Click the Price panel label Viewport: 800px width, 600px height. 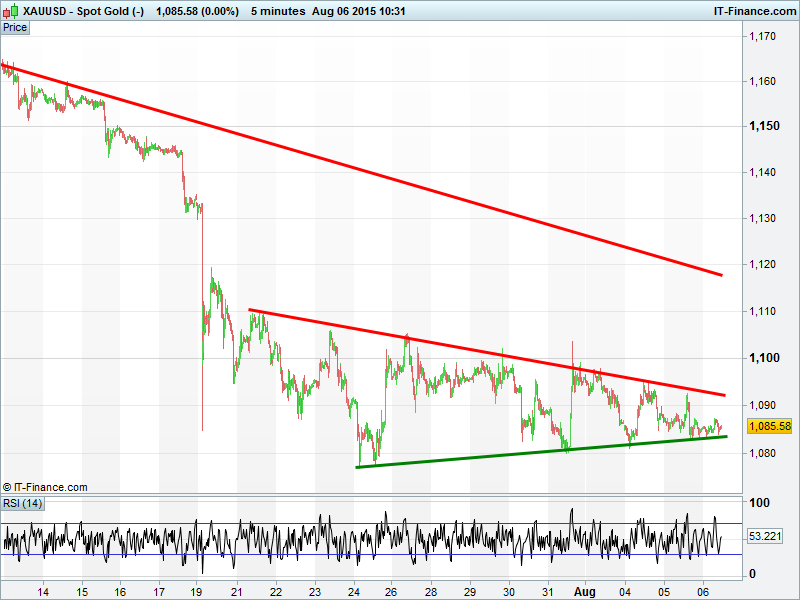click(15, 27)
